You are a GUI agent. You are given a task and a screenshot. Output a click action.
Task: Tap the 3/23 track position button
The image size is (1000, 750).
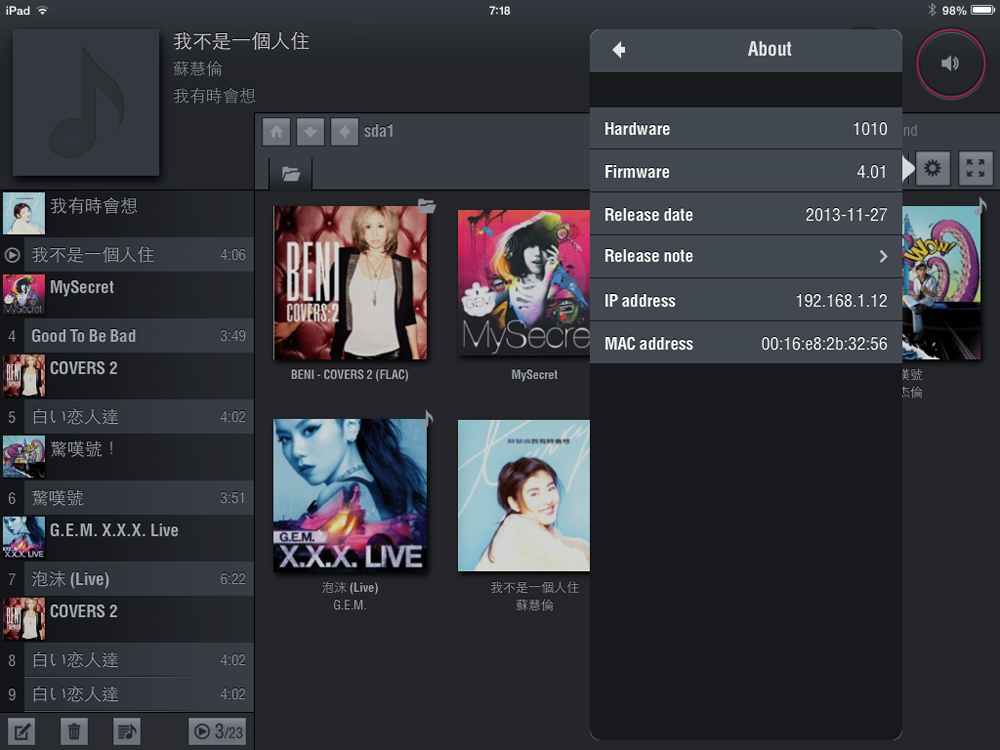pyautogui.click(x=217, y=731)
